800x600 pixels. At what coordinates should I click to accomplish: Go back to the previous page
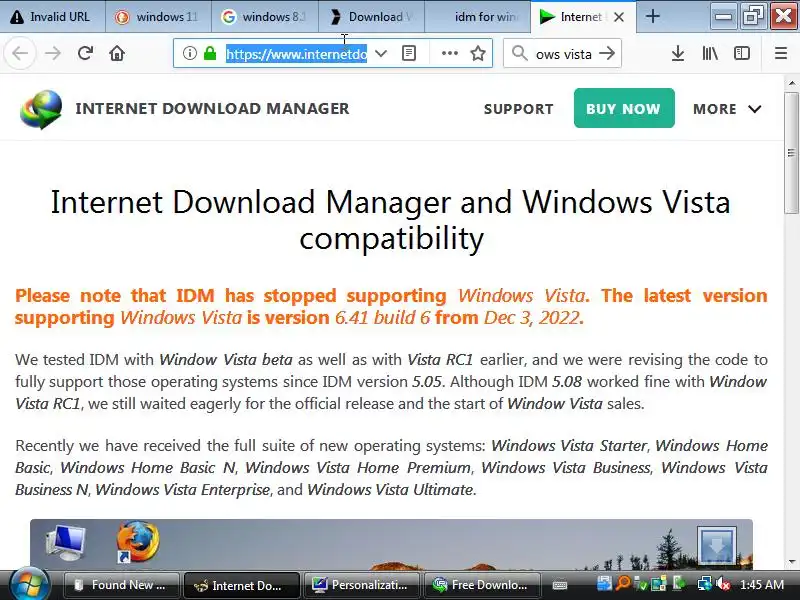pos(20,54)
